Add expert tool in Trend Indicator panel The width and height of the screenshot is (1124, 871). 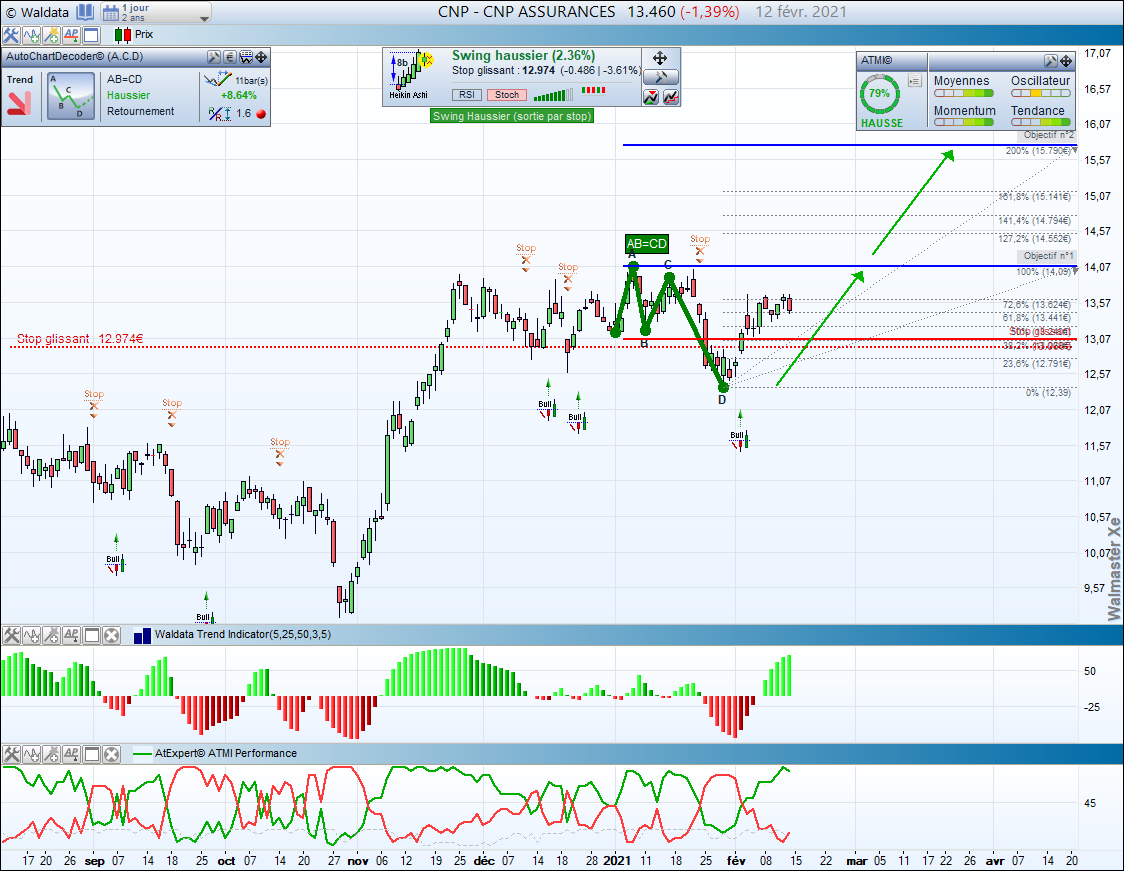coord(51,635)
